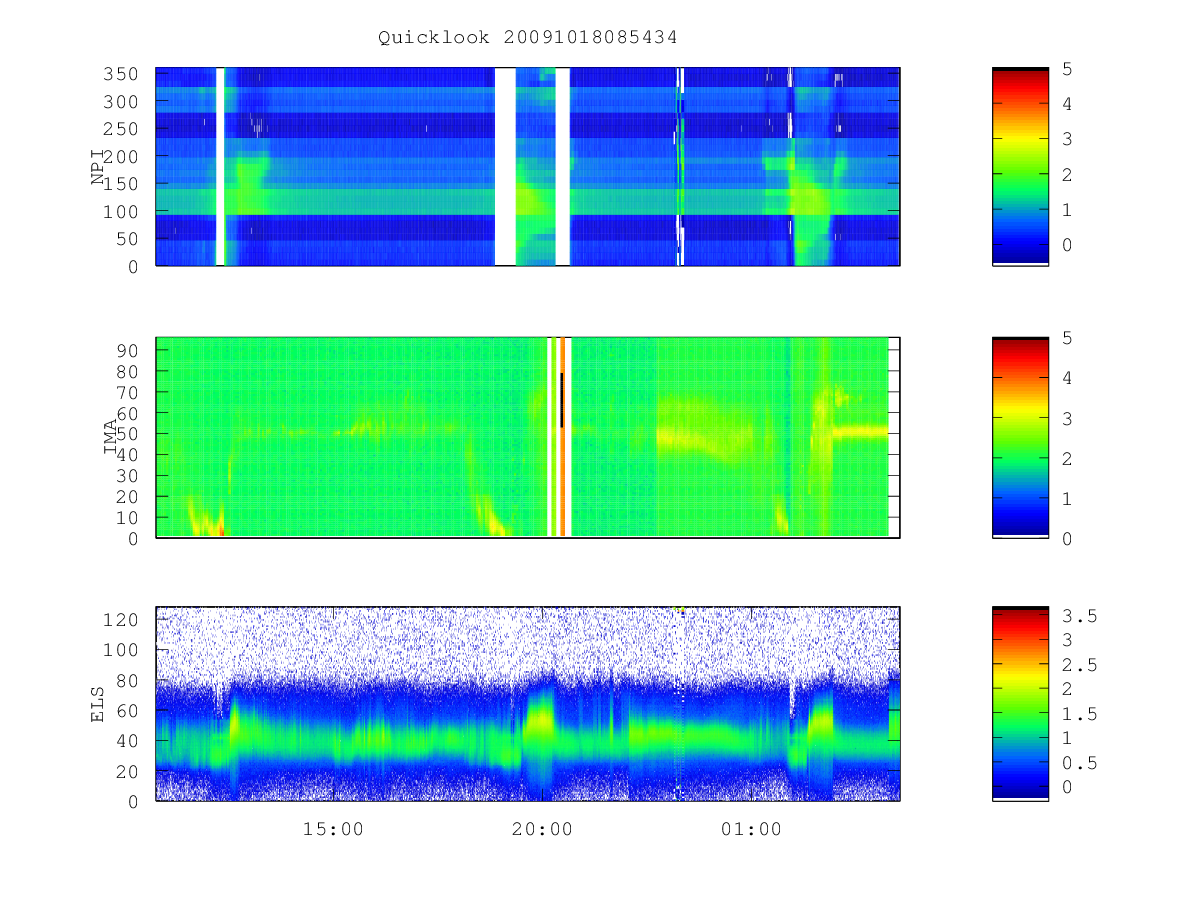Click the IMA y-axis label
1200x900 pixels.
click(110, 438)
